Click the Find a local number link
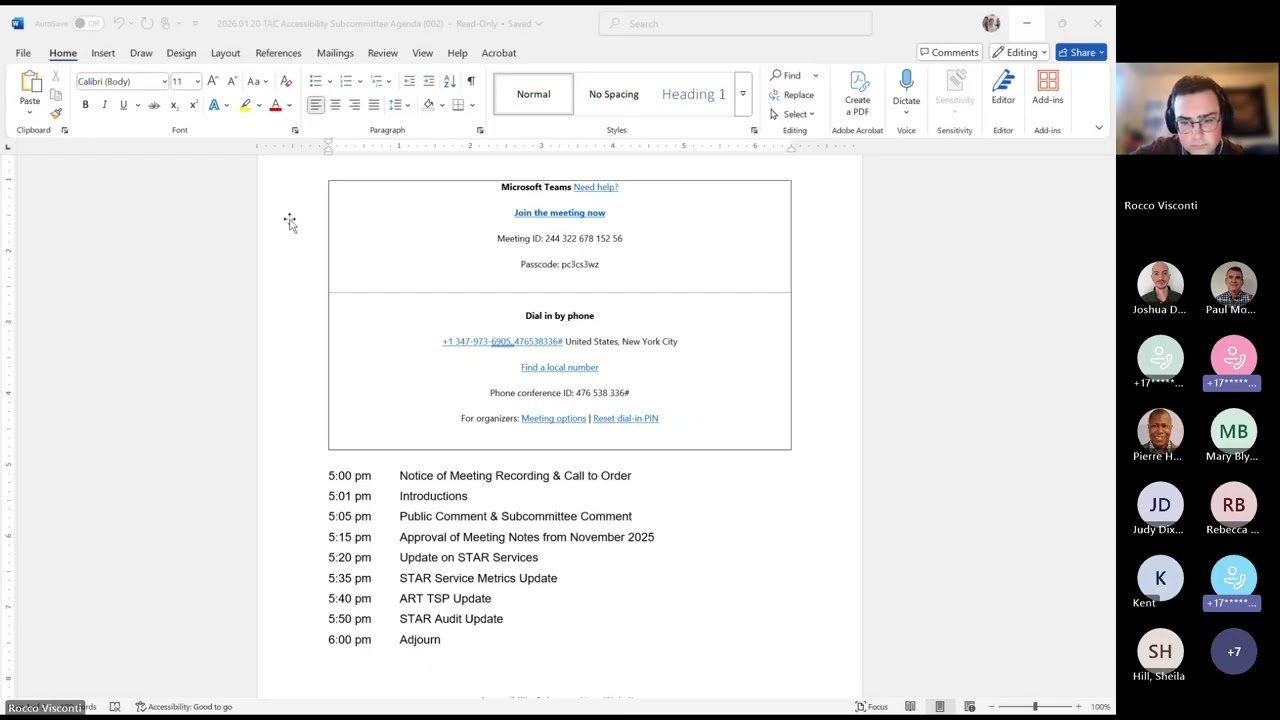 [559, 367]
